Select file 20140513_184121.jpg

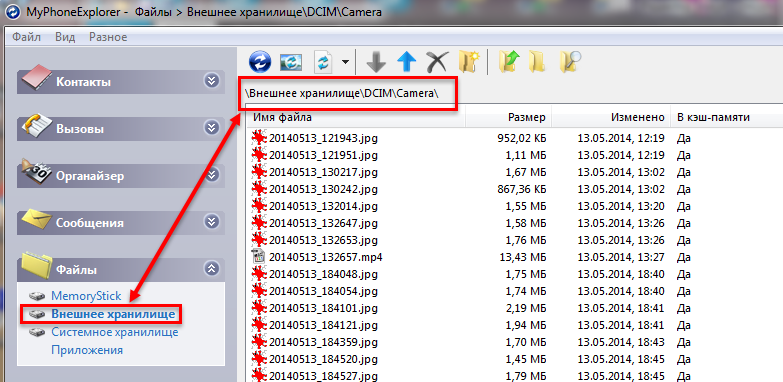323,325
